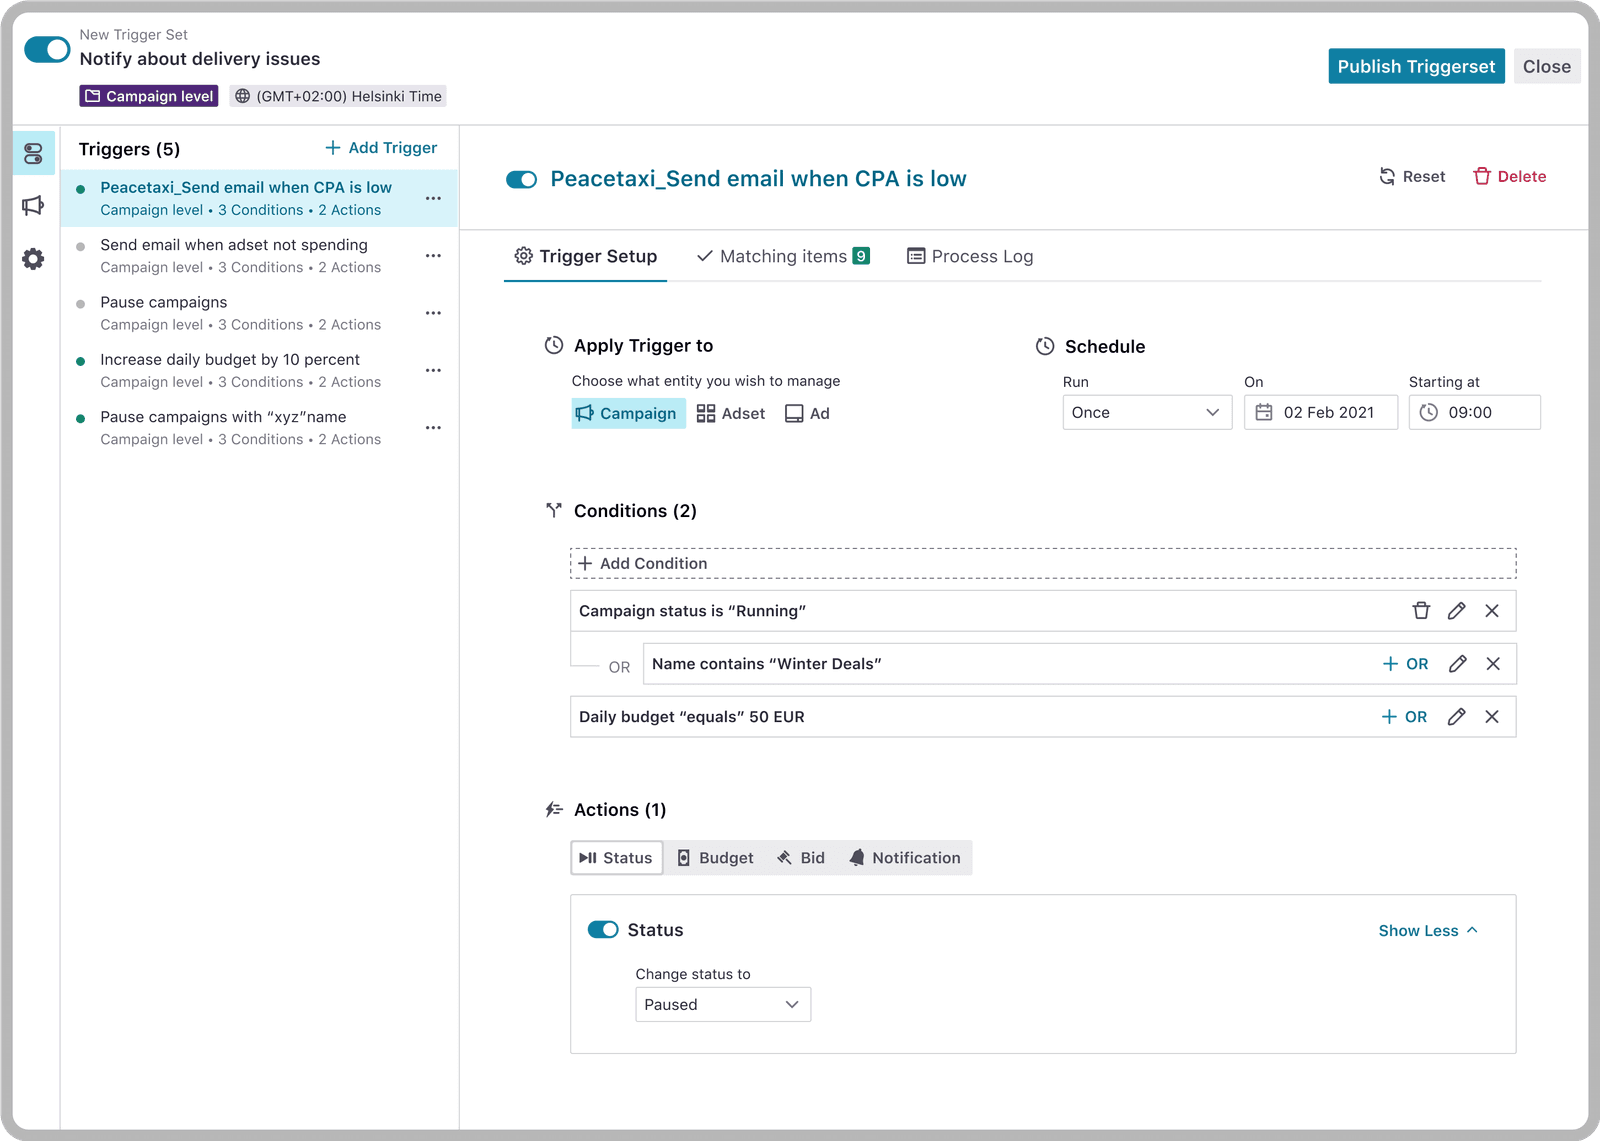The height and width of the screenshot is (1141, 1600).
Task: Edit the Daily budget equals 50 EUR condition
Action: coord(1457,717)
